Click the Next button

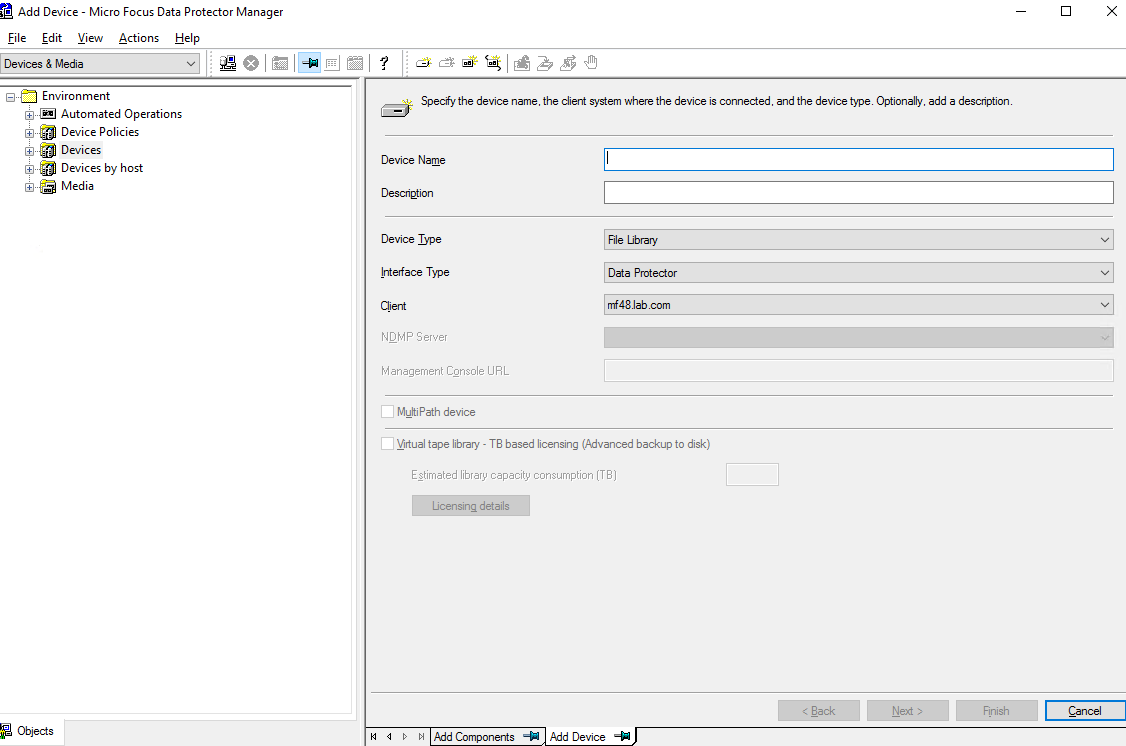(908, 711)
